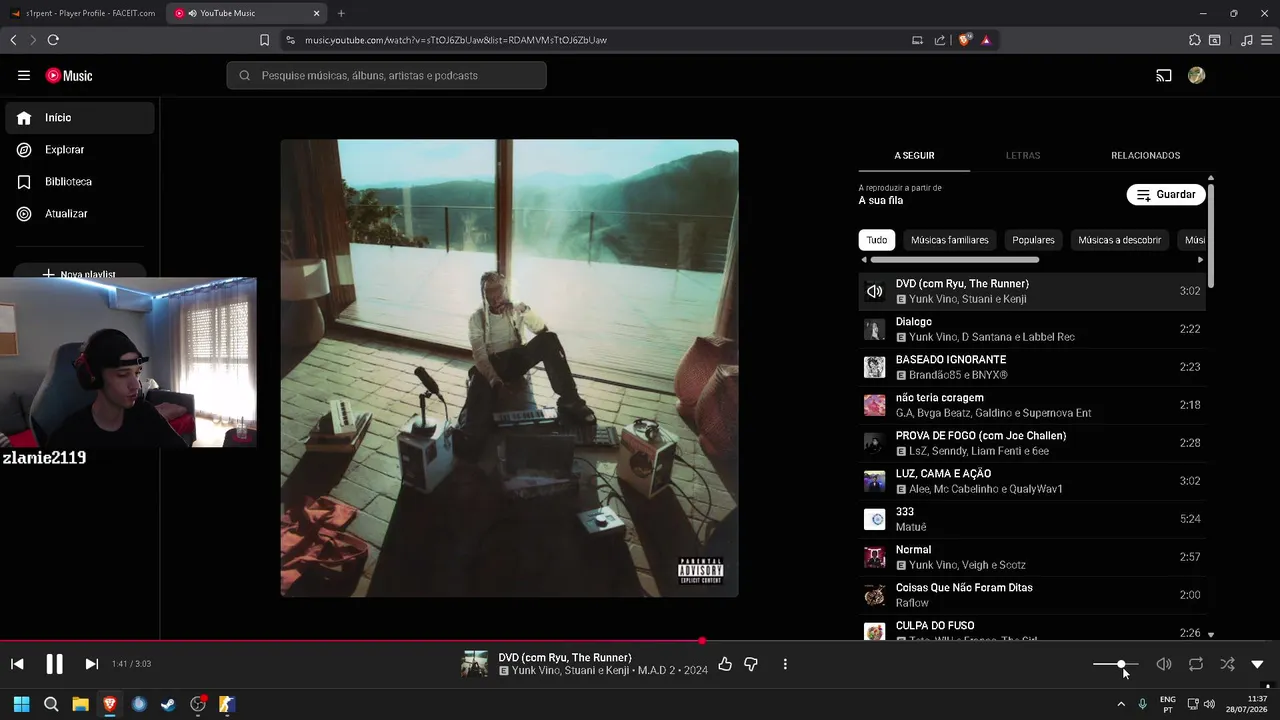The width and height of the screenshot is (1280, 720).
Task: Mute the player volume icon
Action: [1164, 664]
